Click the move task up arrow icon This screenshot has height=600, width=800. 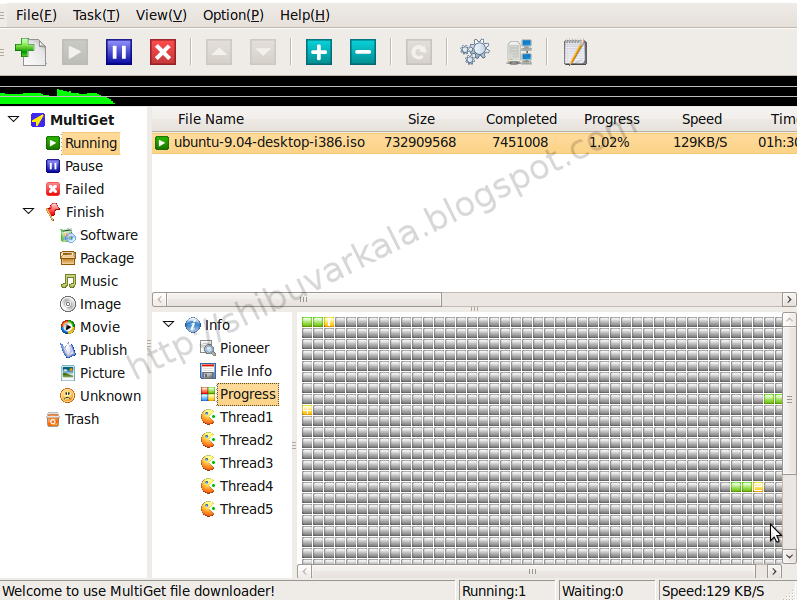(x=219, y=52)
